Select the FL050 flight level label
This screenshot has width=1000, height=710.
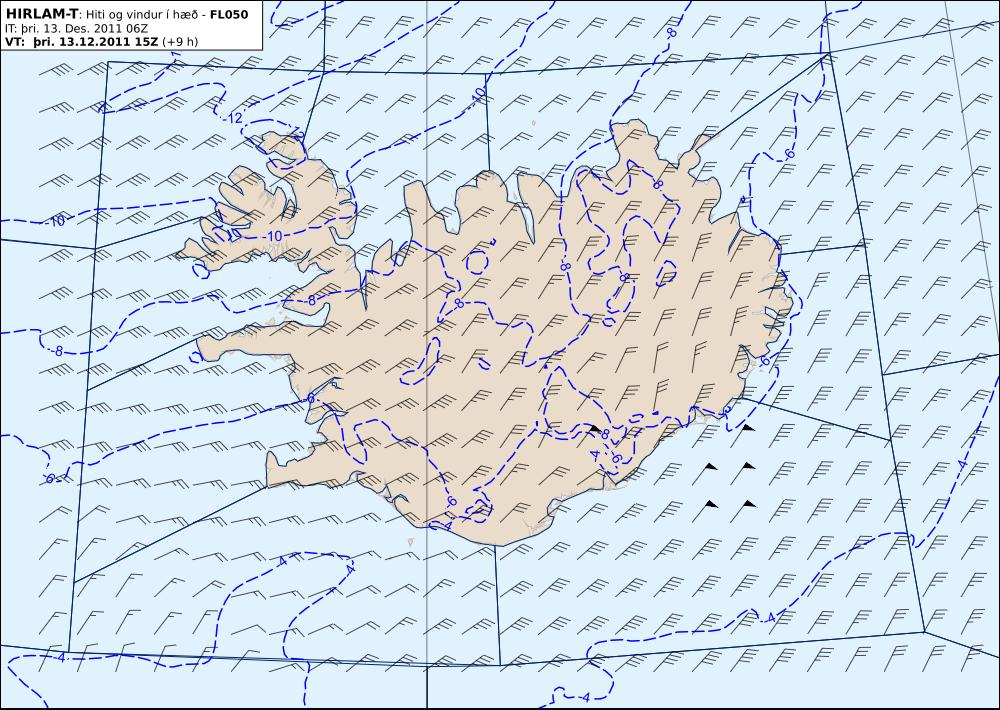229,14
